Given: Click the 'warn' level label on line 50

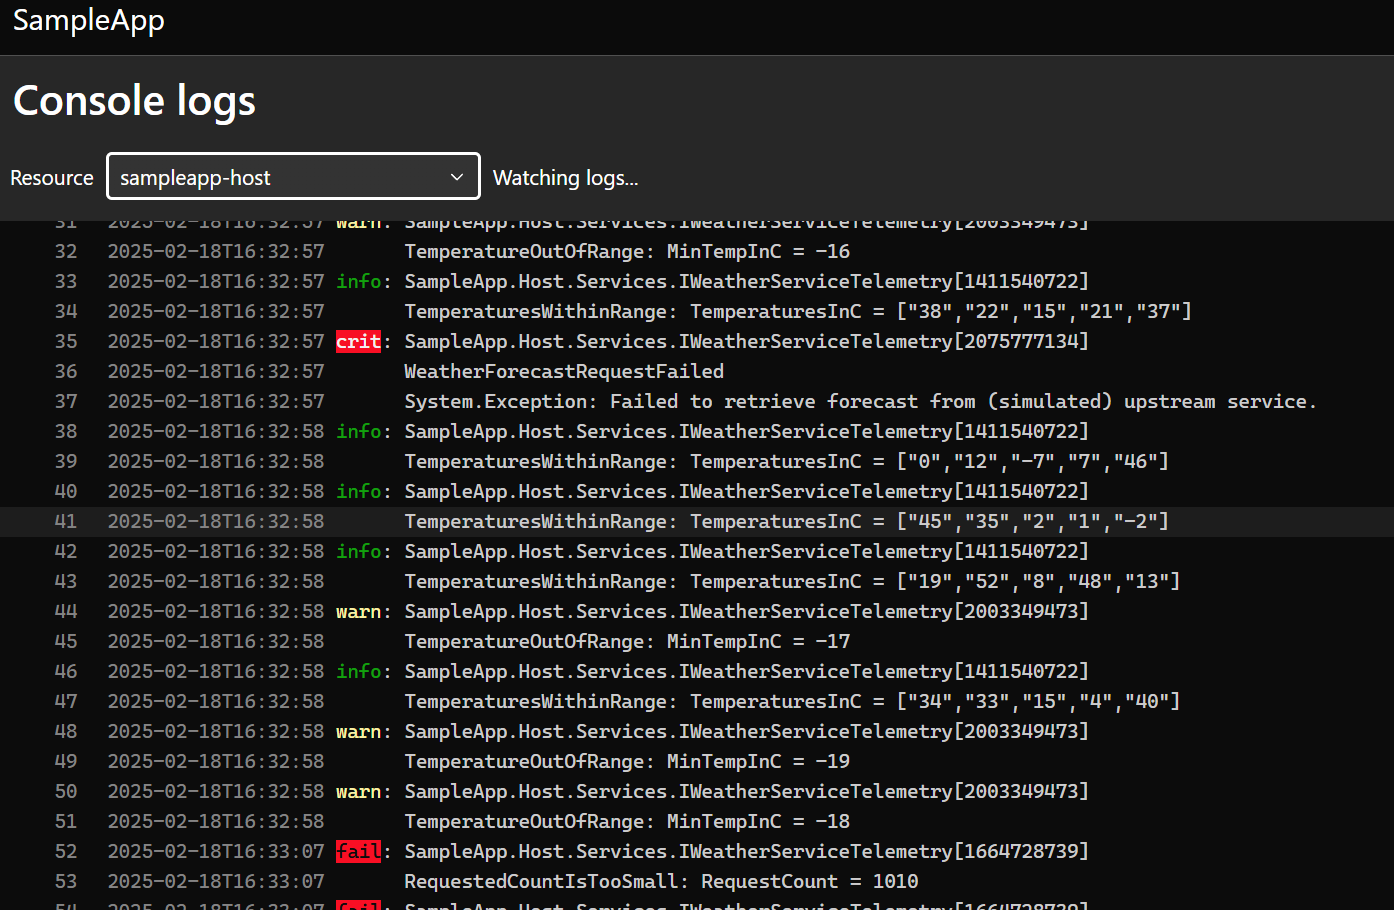Looking at the screenshot, I should pyautogui.click(x=358, y=791).
